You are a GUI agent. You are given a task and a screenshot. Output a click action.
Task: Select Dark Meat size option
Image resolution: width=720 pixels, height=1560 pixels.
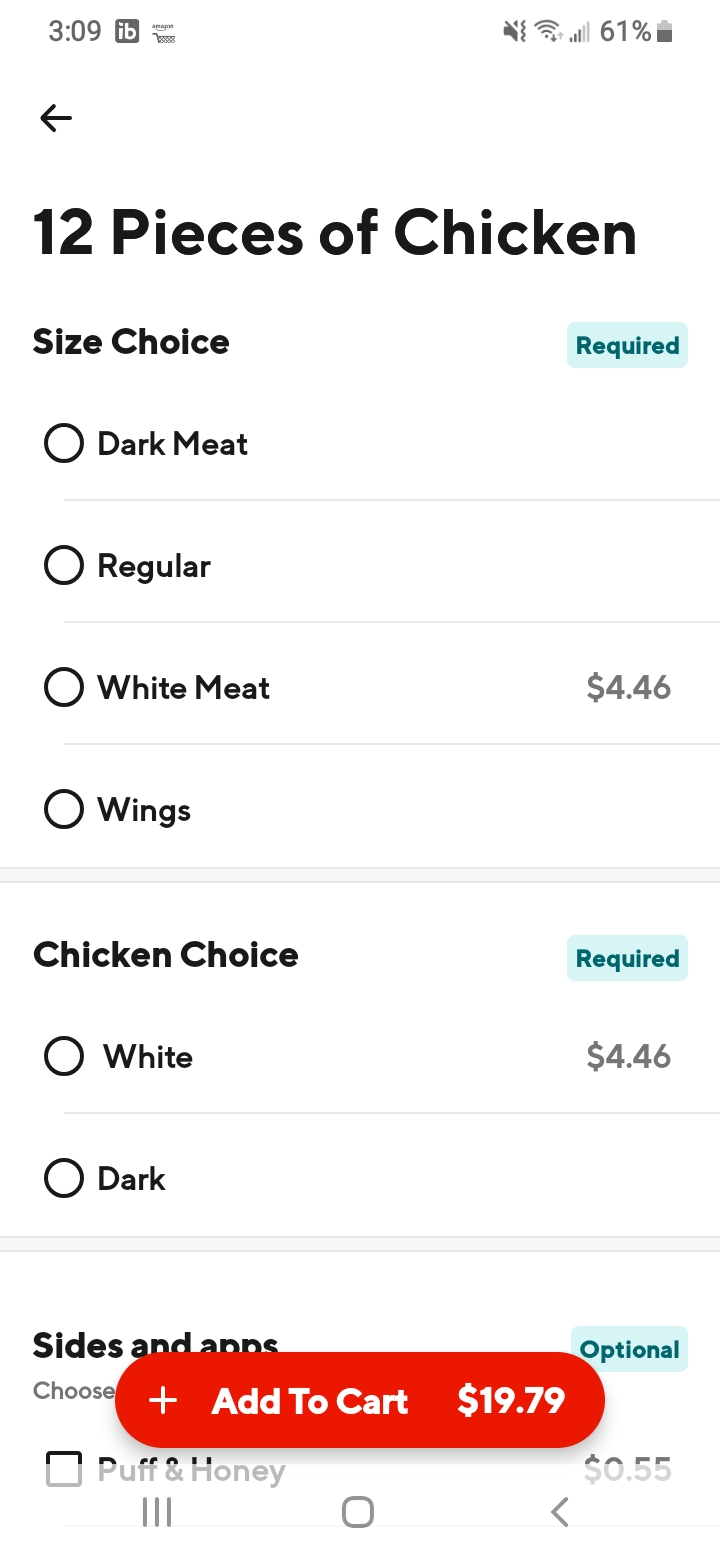tap(64, 443)
